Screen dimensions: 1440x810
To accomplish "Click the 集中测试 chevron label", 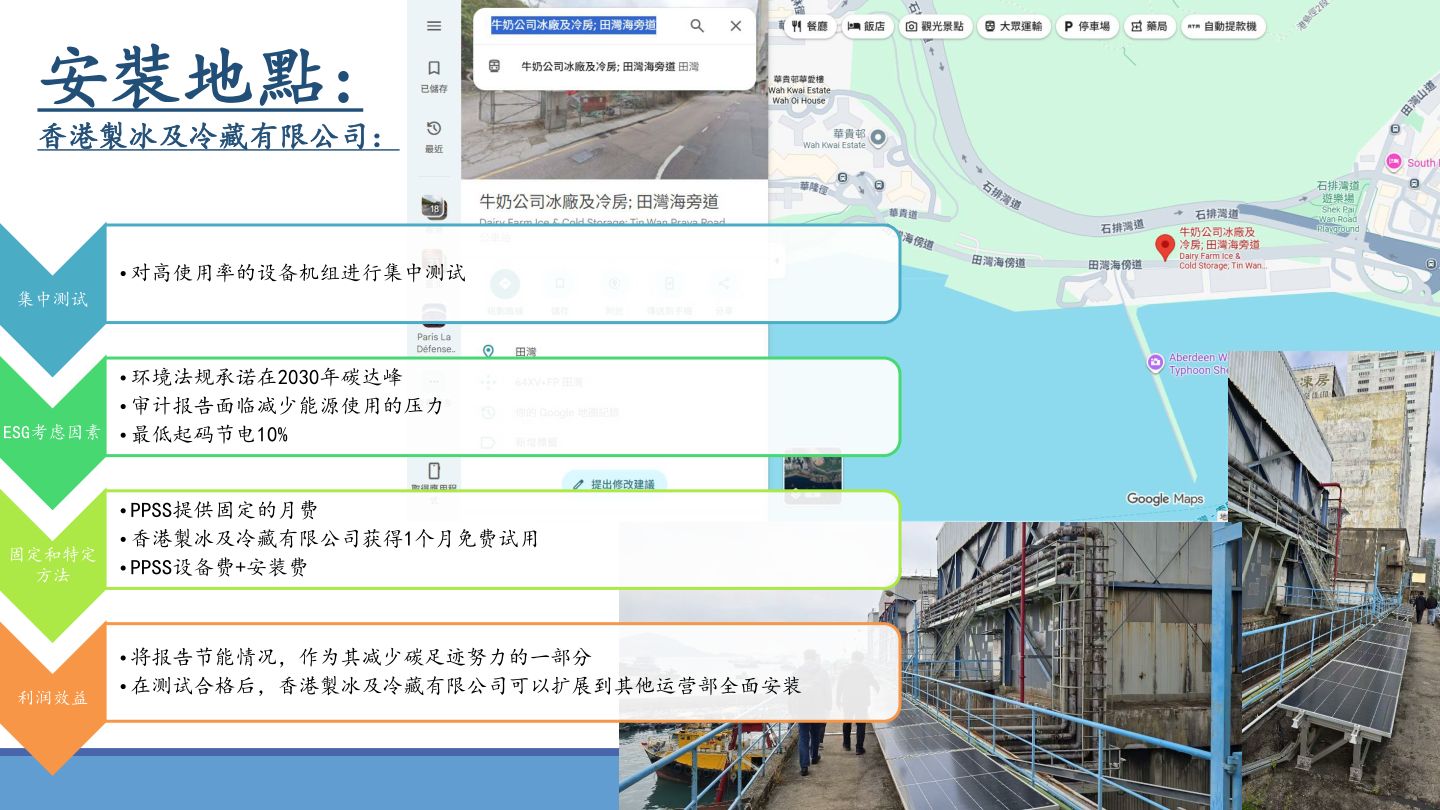I will tap(52, 299).
